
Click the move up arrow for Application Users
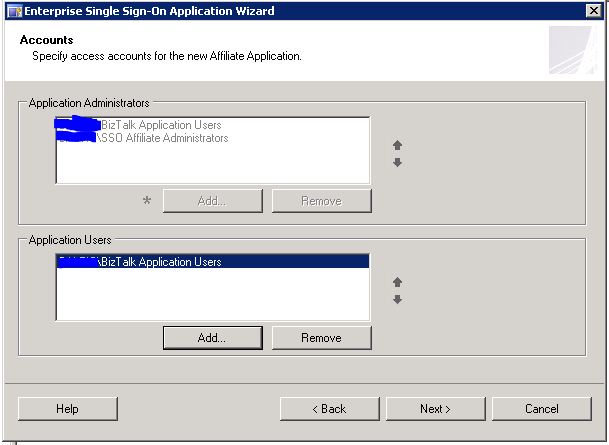click(397, 282)
